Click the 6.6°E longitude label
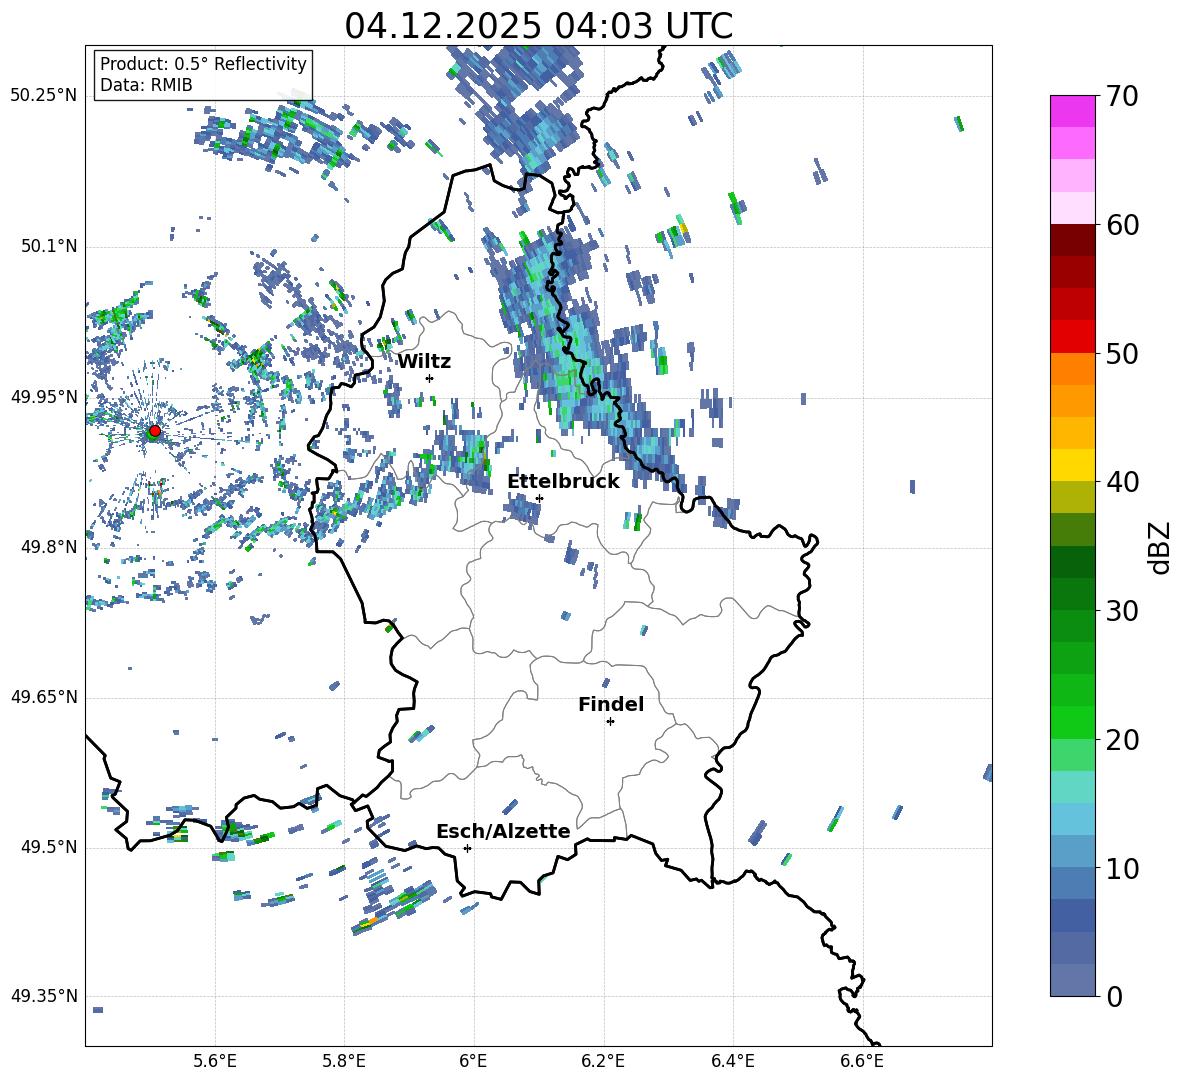The height and width of the screenshot is (1081, 1184). (x=862, y=1061)
